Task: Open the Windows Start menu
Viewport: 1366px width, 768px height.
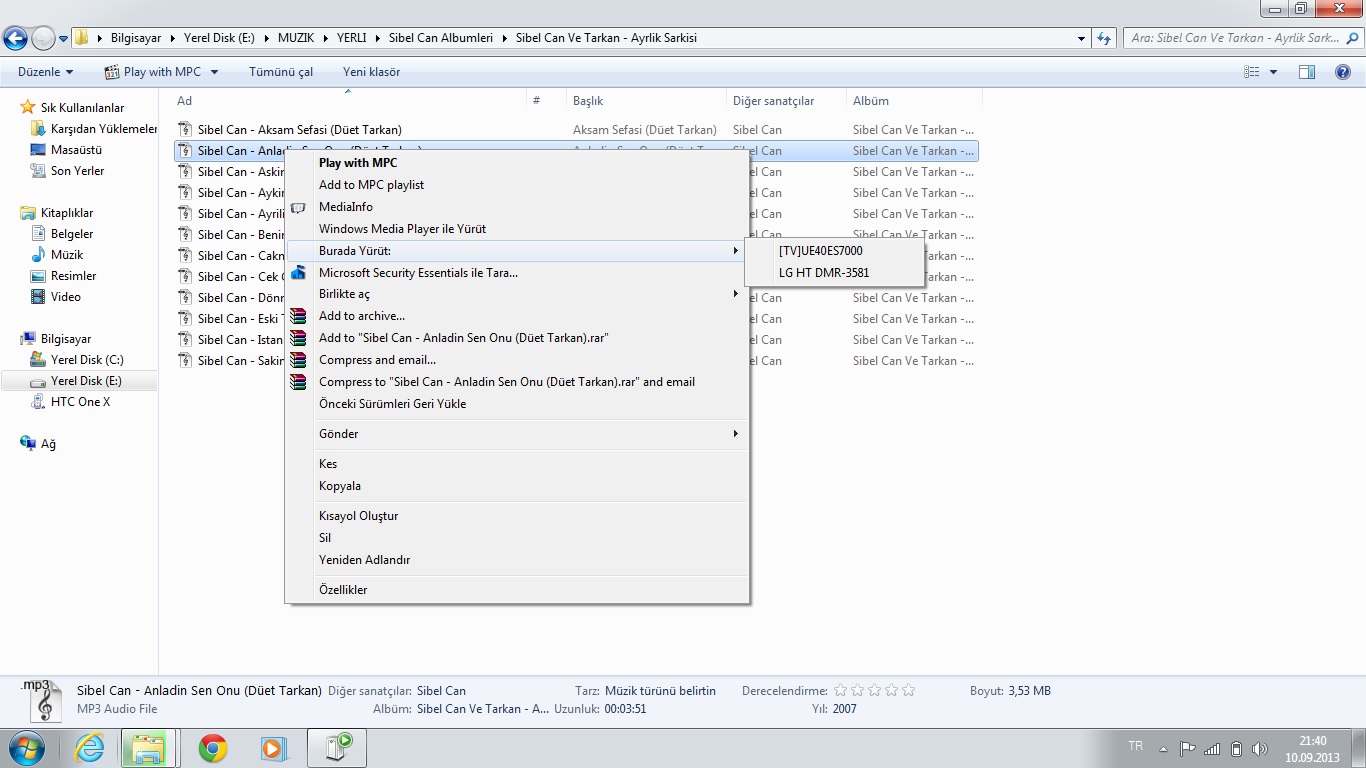Action: coord(26,748)
